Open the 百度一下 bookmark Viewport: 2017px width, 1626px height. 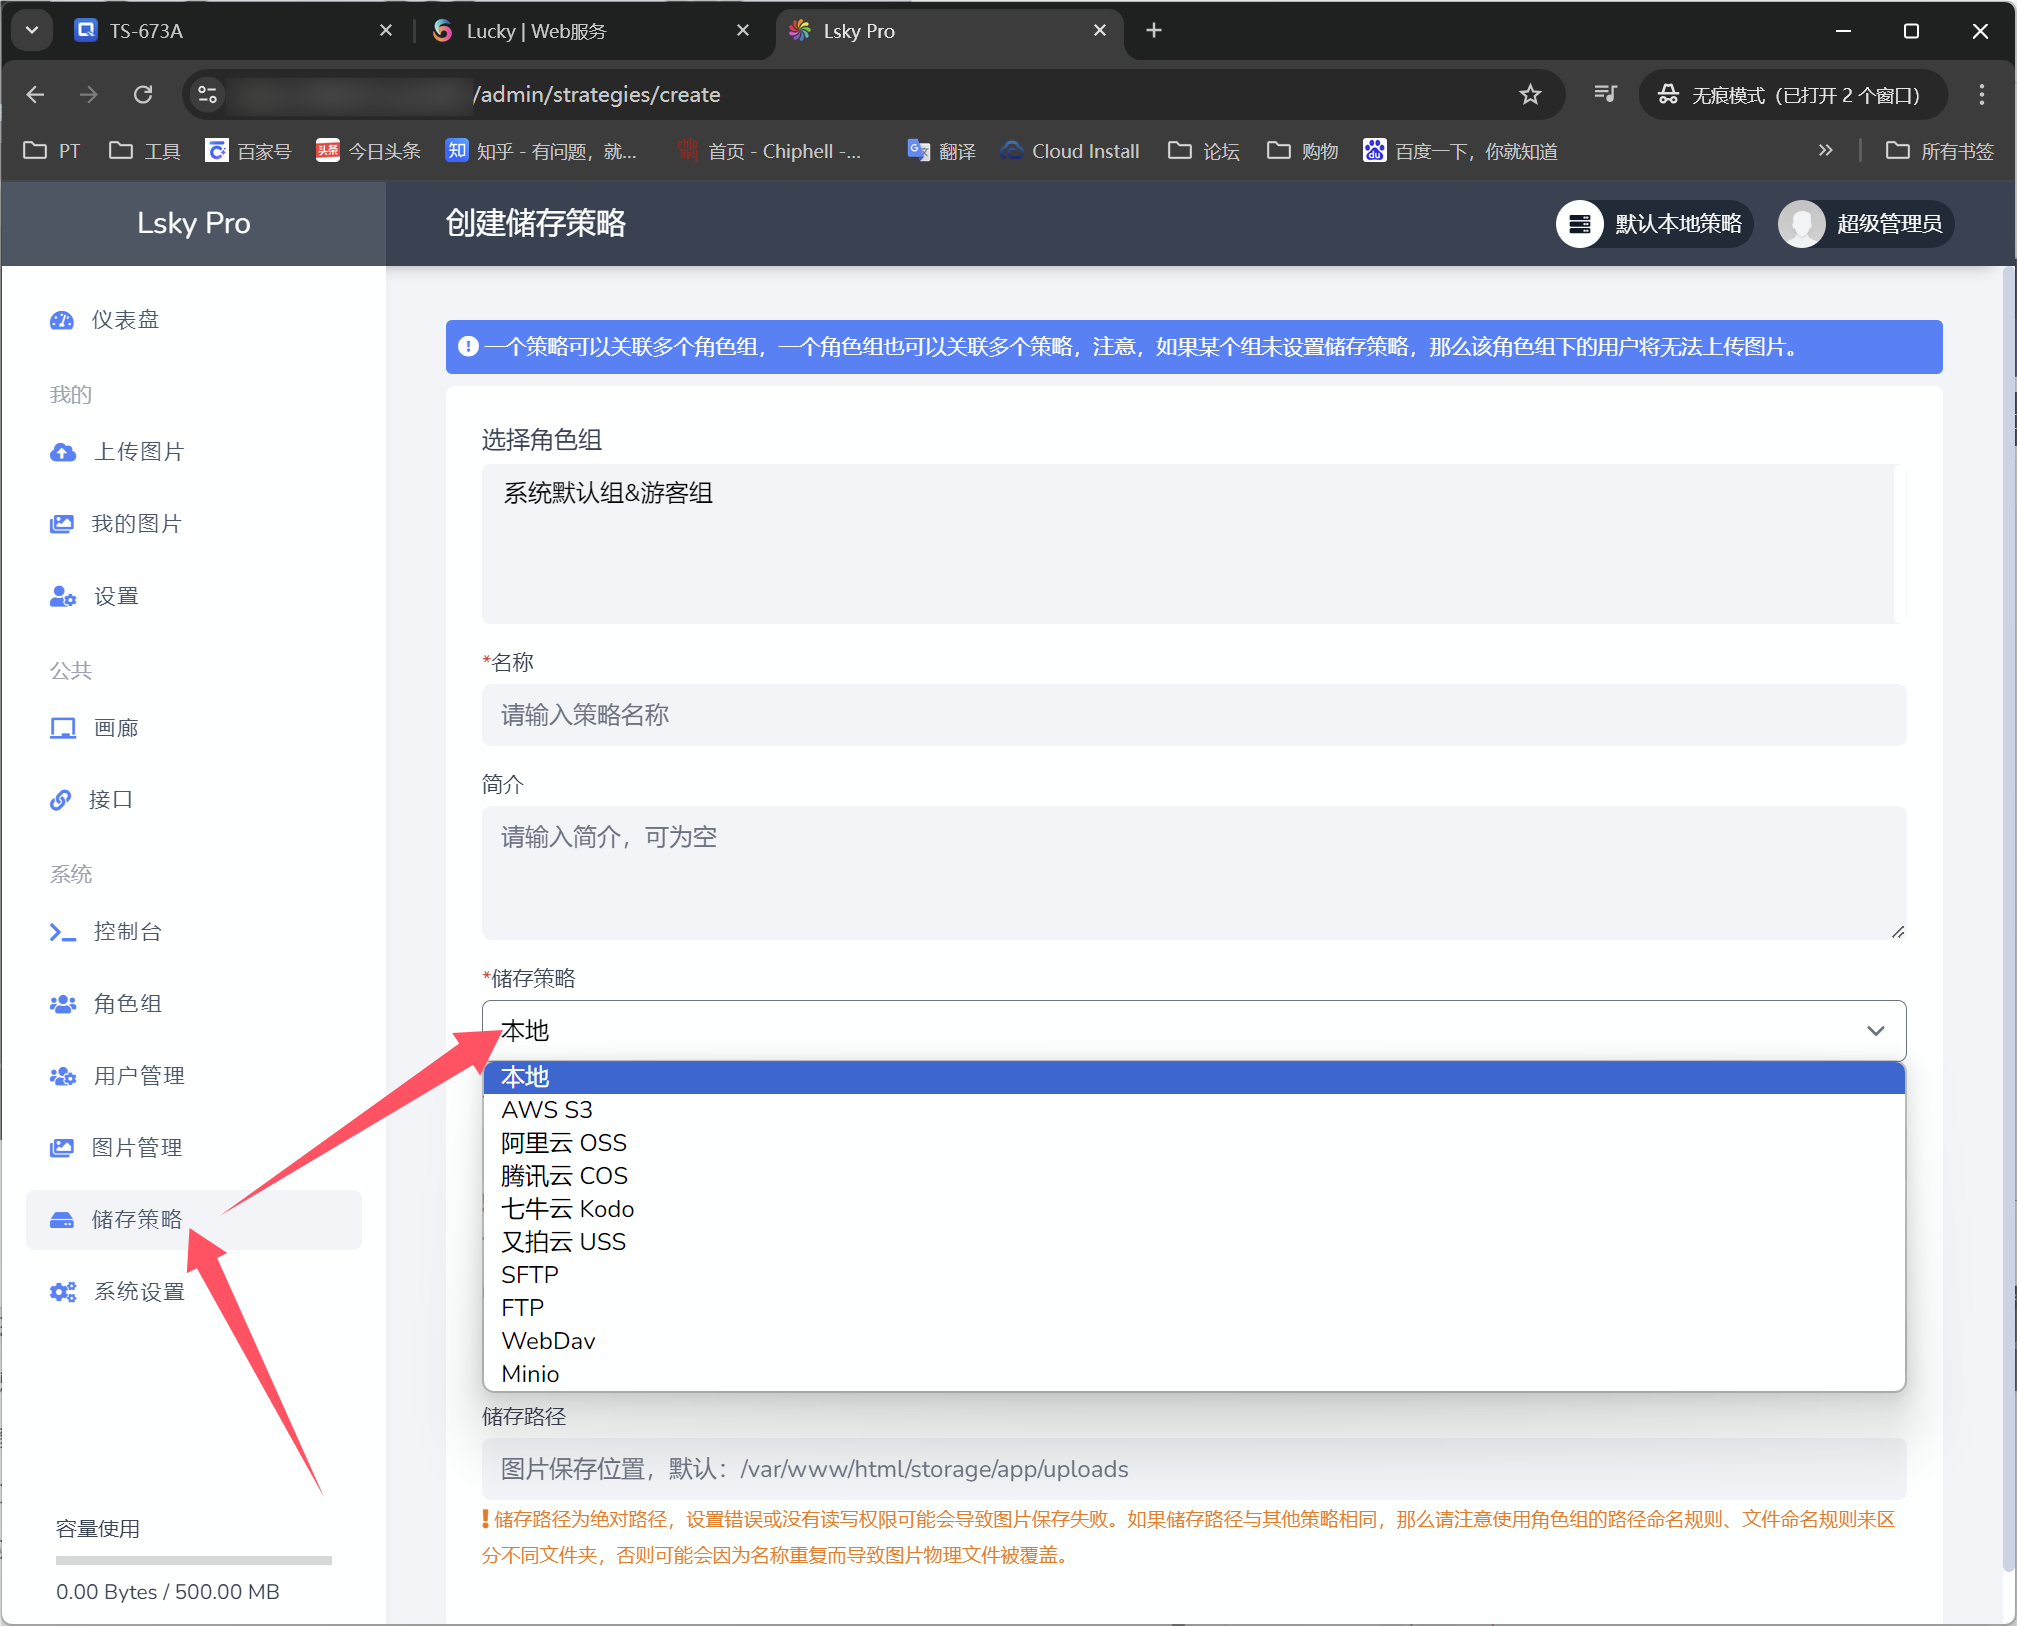[1461, 151]
